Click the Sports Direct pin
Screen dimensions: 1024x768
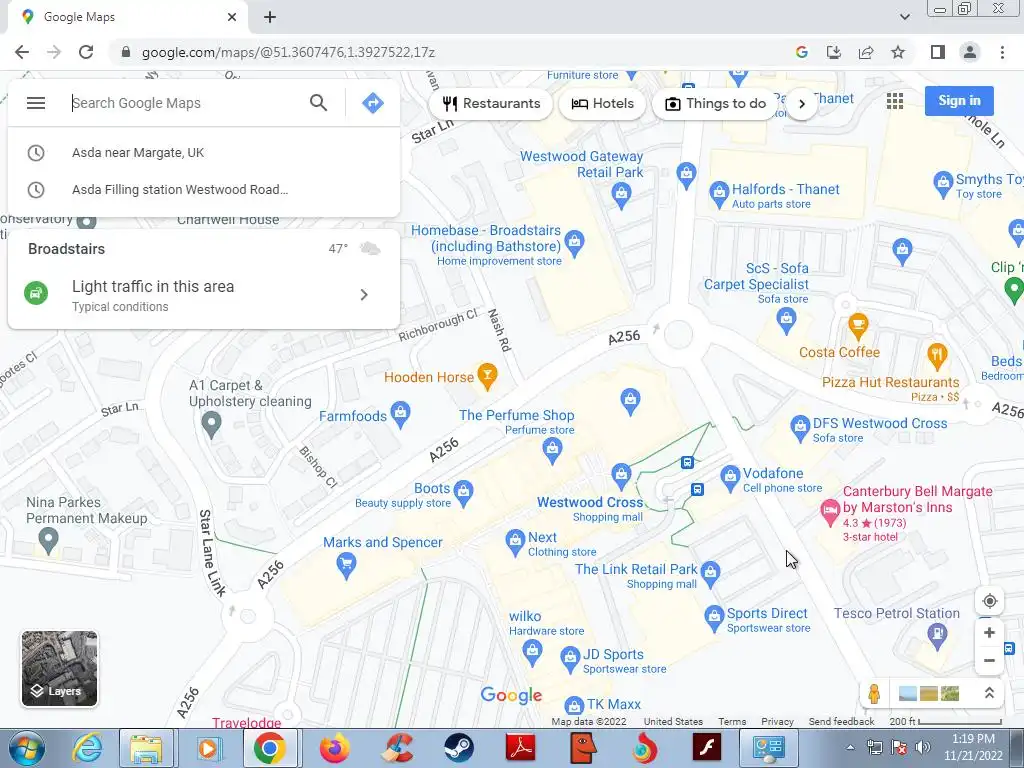(x=714, y=618)
